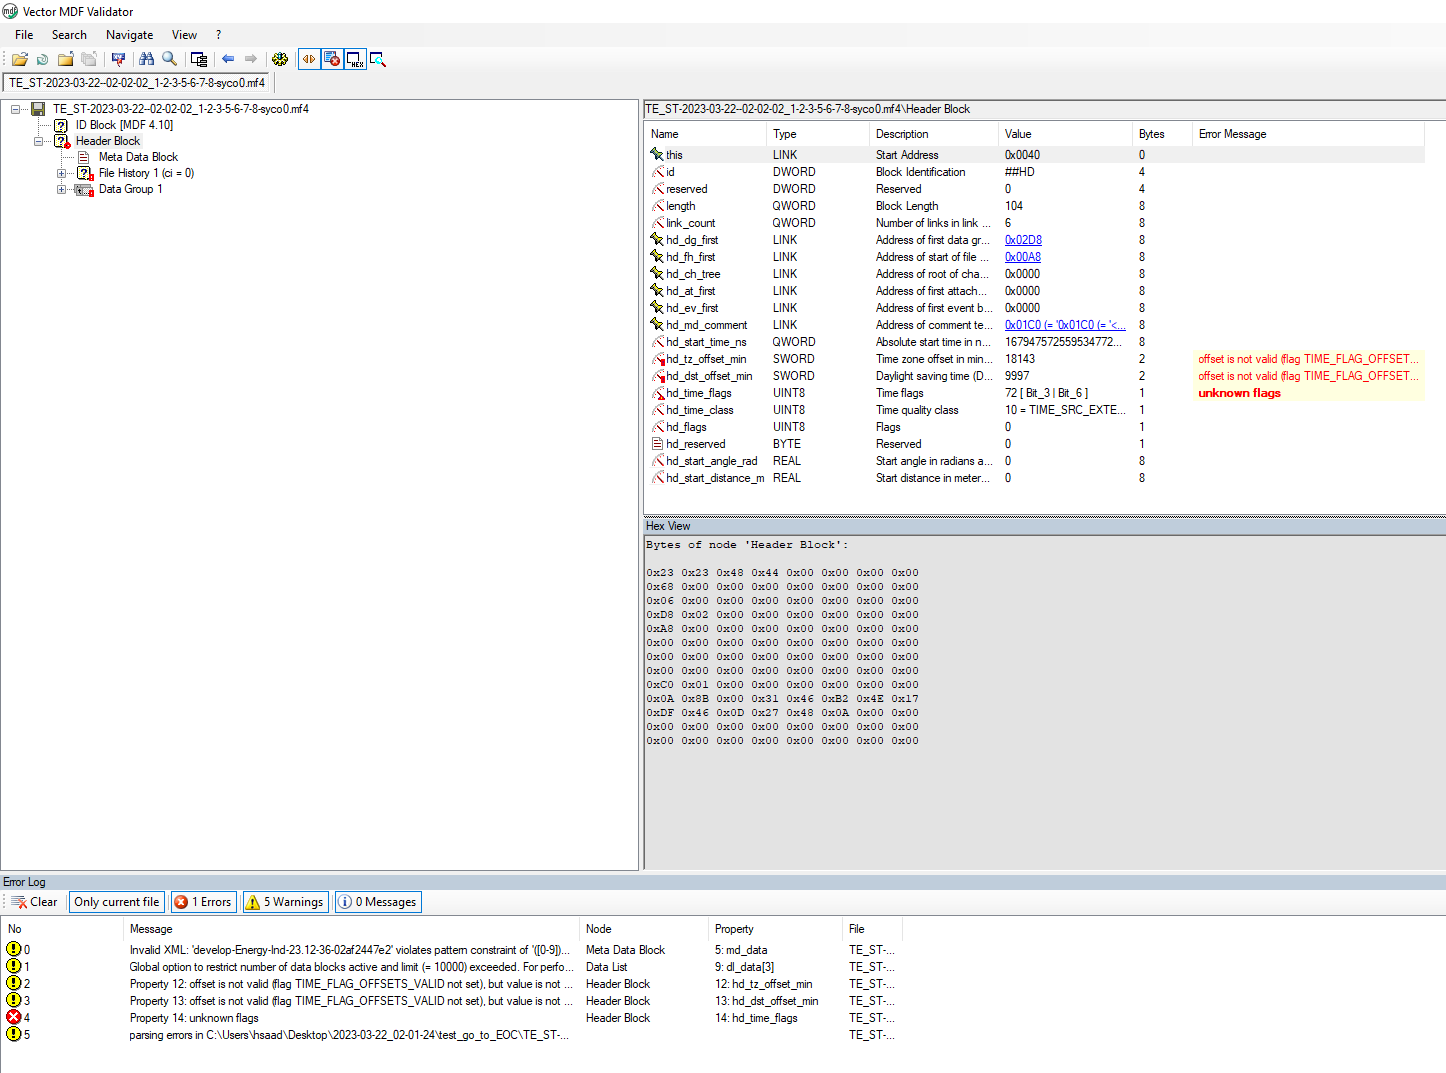Image resolution: width=1446 pixels, height=1073 pixels.
Task: Click the copy tree structure icon
Action: pos(198,59)
